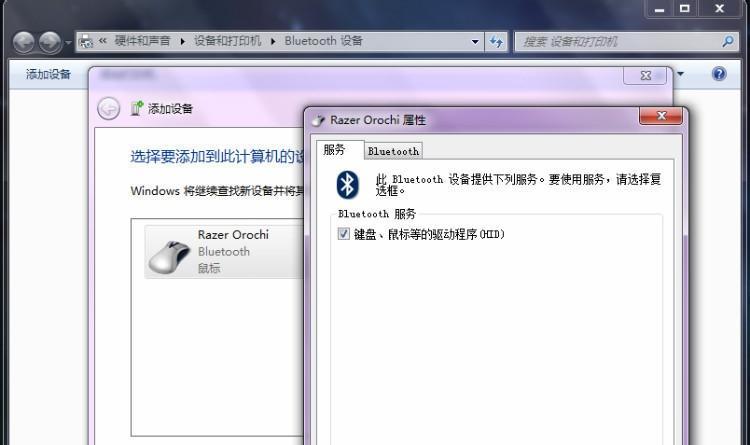This screenshot has width=750, height=445.
Task: Click the Razer Orochi 属性 title bar icon
Action: [318, 120]
